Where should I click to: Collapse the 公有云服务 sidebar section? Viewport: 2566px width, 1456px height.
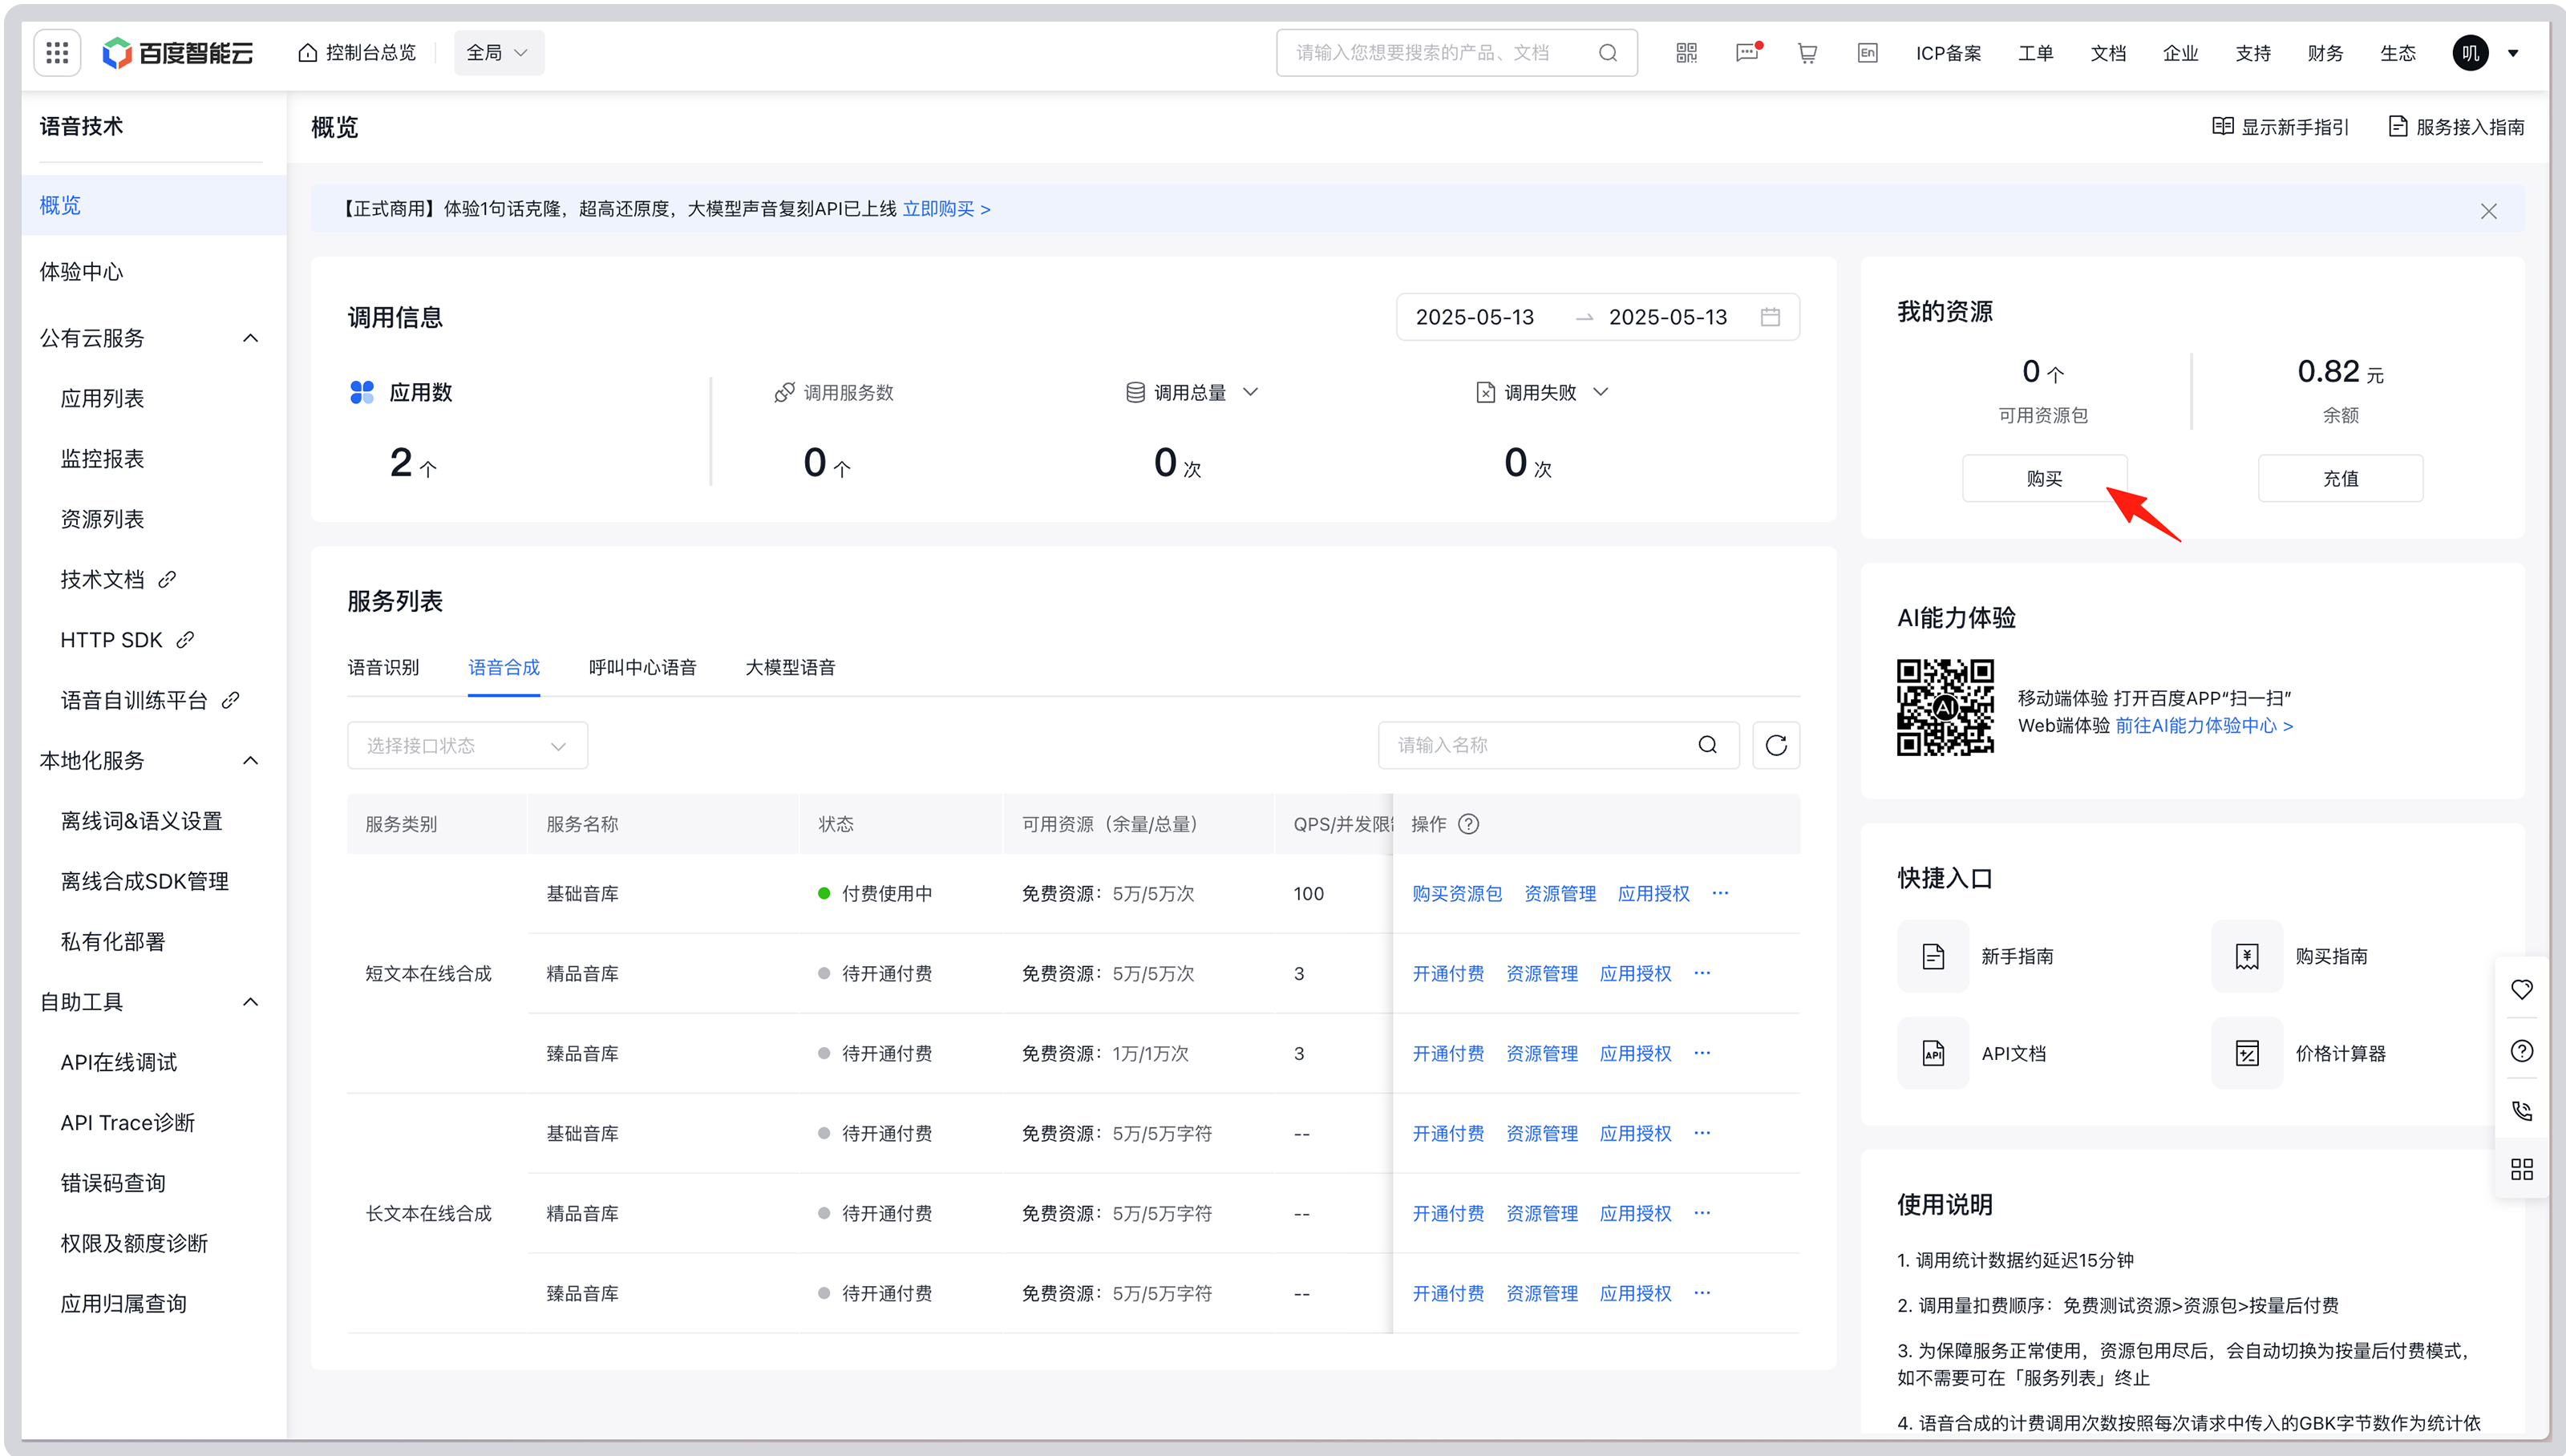[250, 338]
